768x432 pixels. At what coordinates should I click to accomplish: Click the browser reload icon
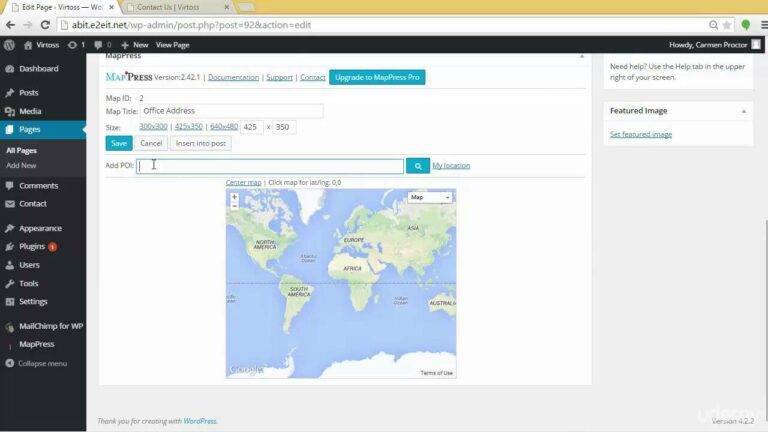click(45, 24)
